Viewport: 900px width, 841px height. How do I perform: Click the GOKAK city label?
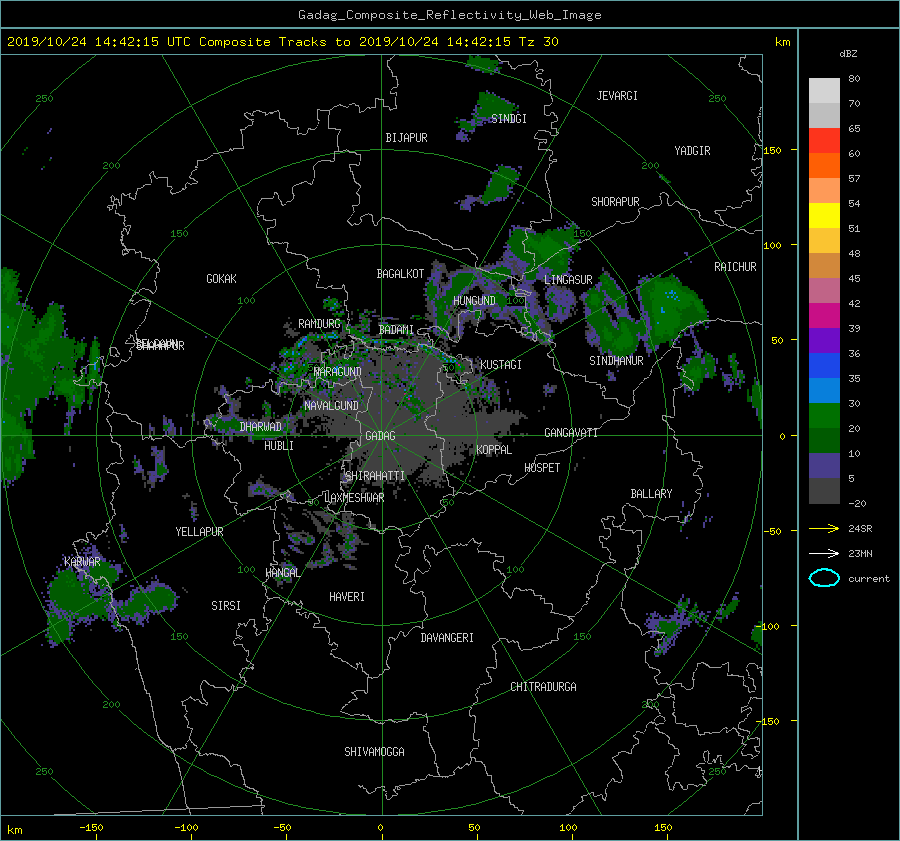222,279
